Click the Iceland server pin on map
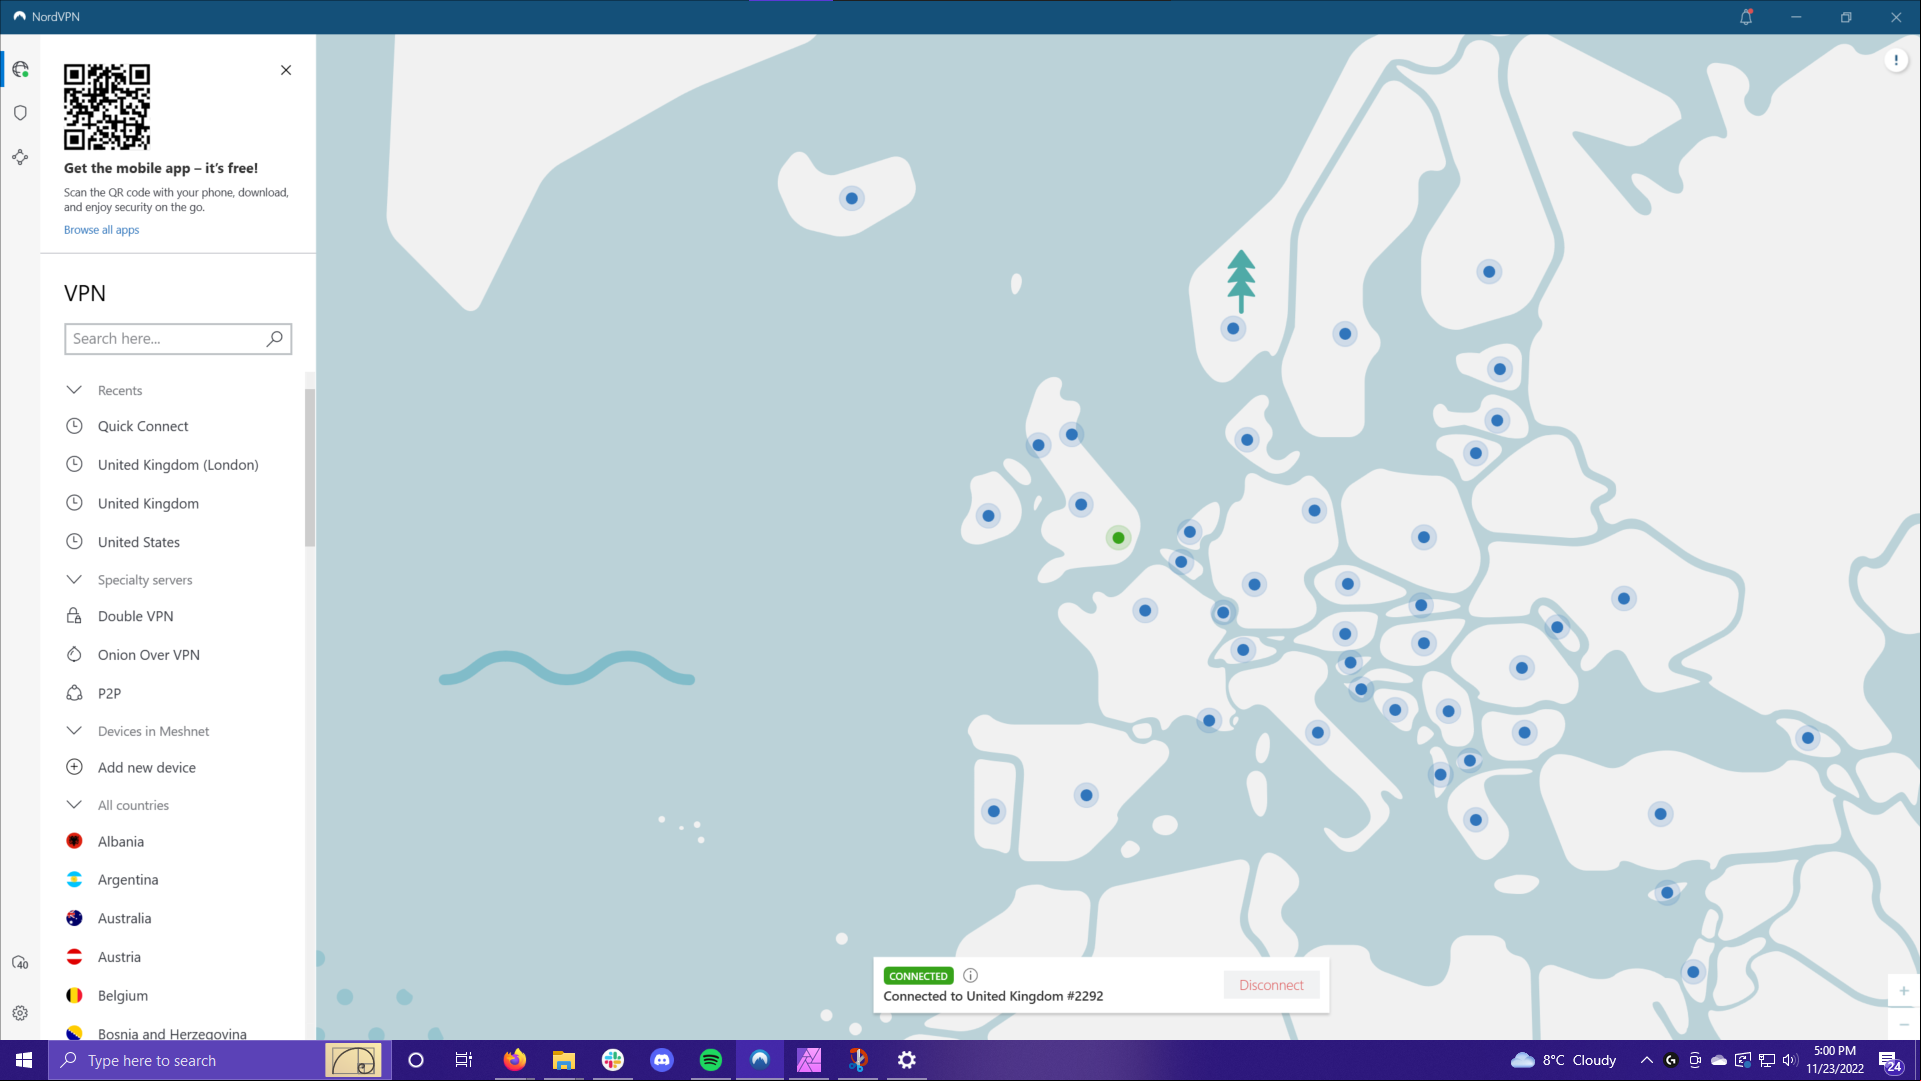Viewport: 1921px width, 1081px height. pos(851,198)
